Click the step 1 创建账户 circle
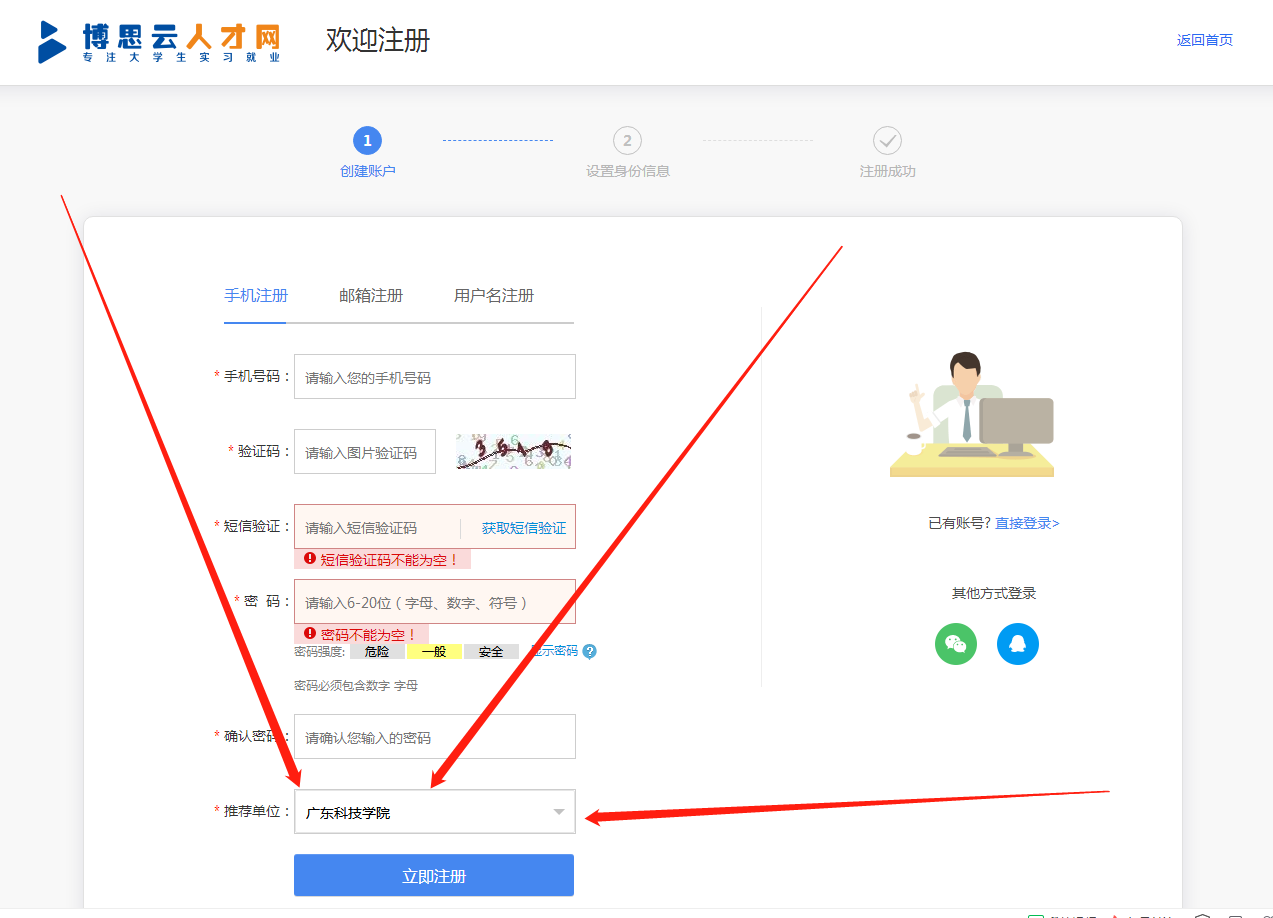This screenshot has height=918, width=1273. (x=367, y=140)
